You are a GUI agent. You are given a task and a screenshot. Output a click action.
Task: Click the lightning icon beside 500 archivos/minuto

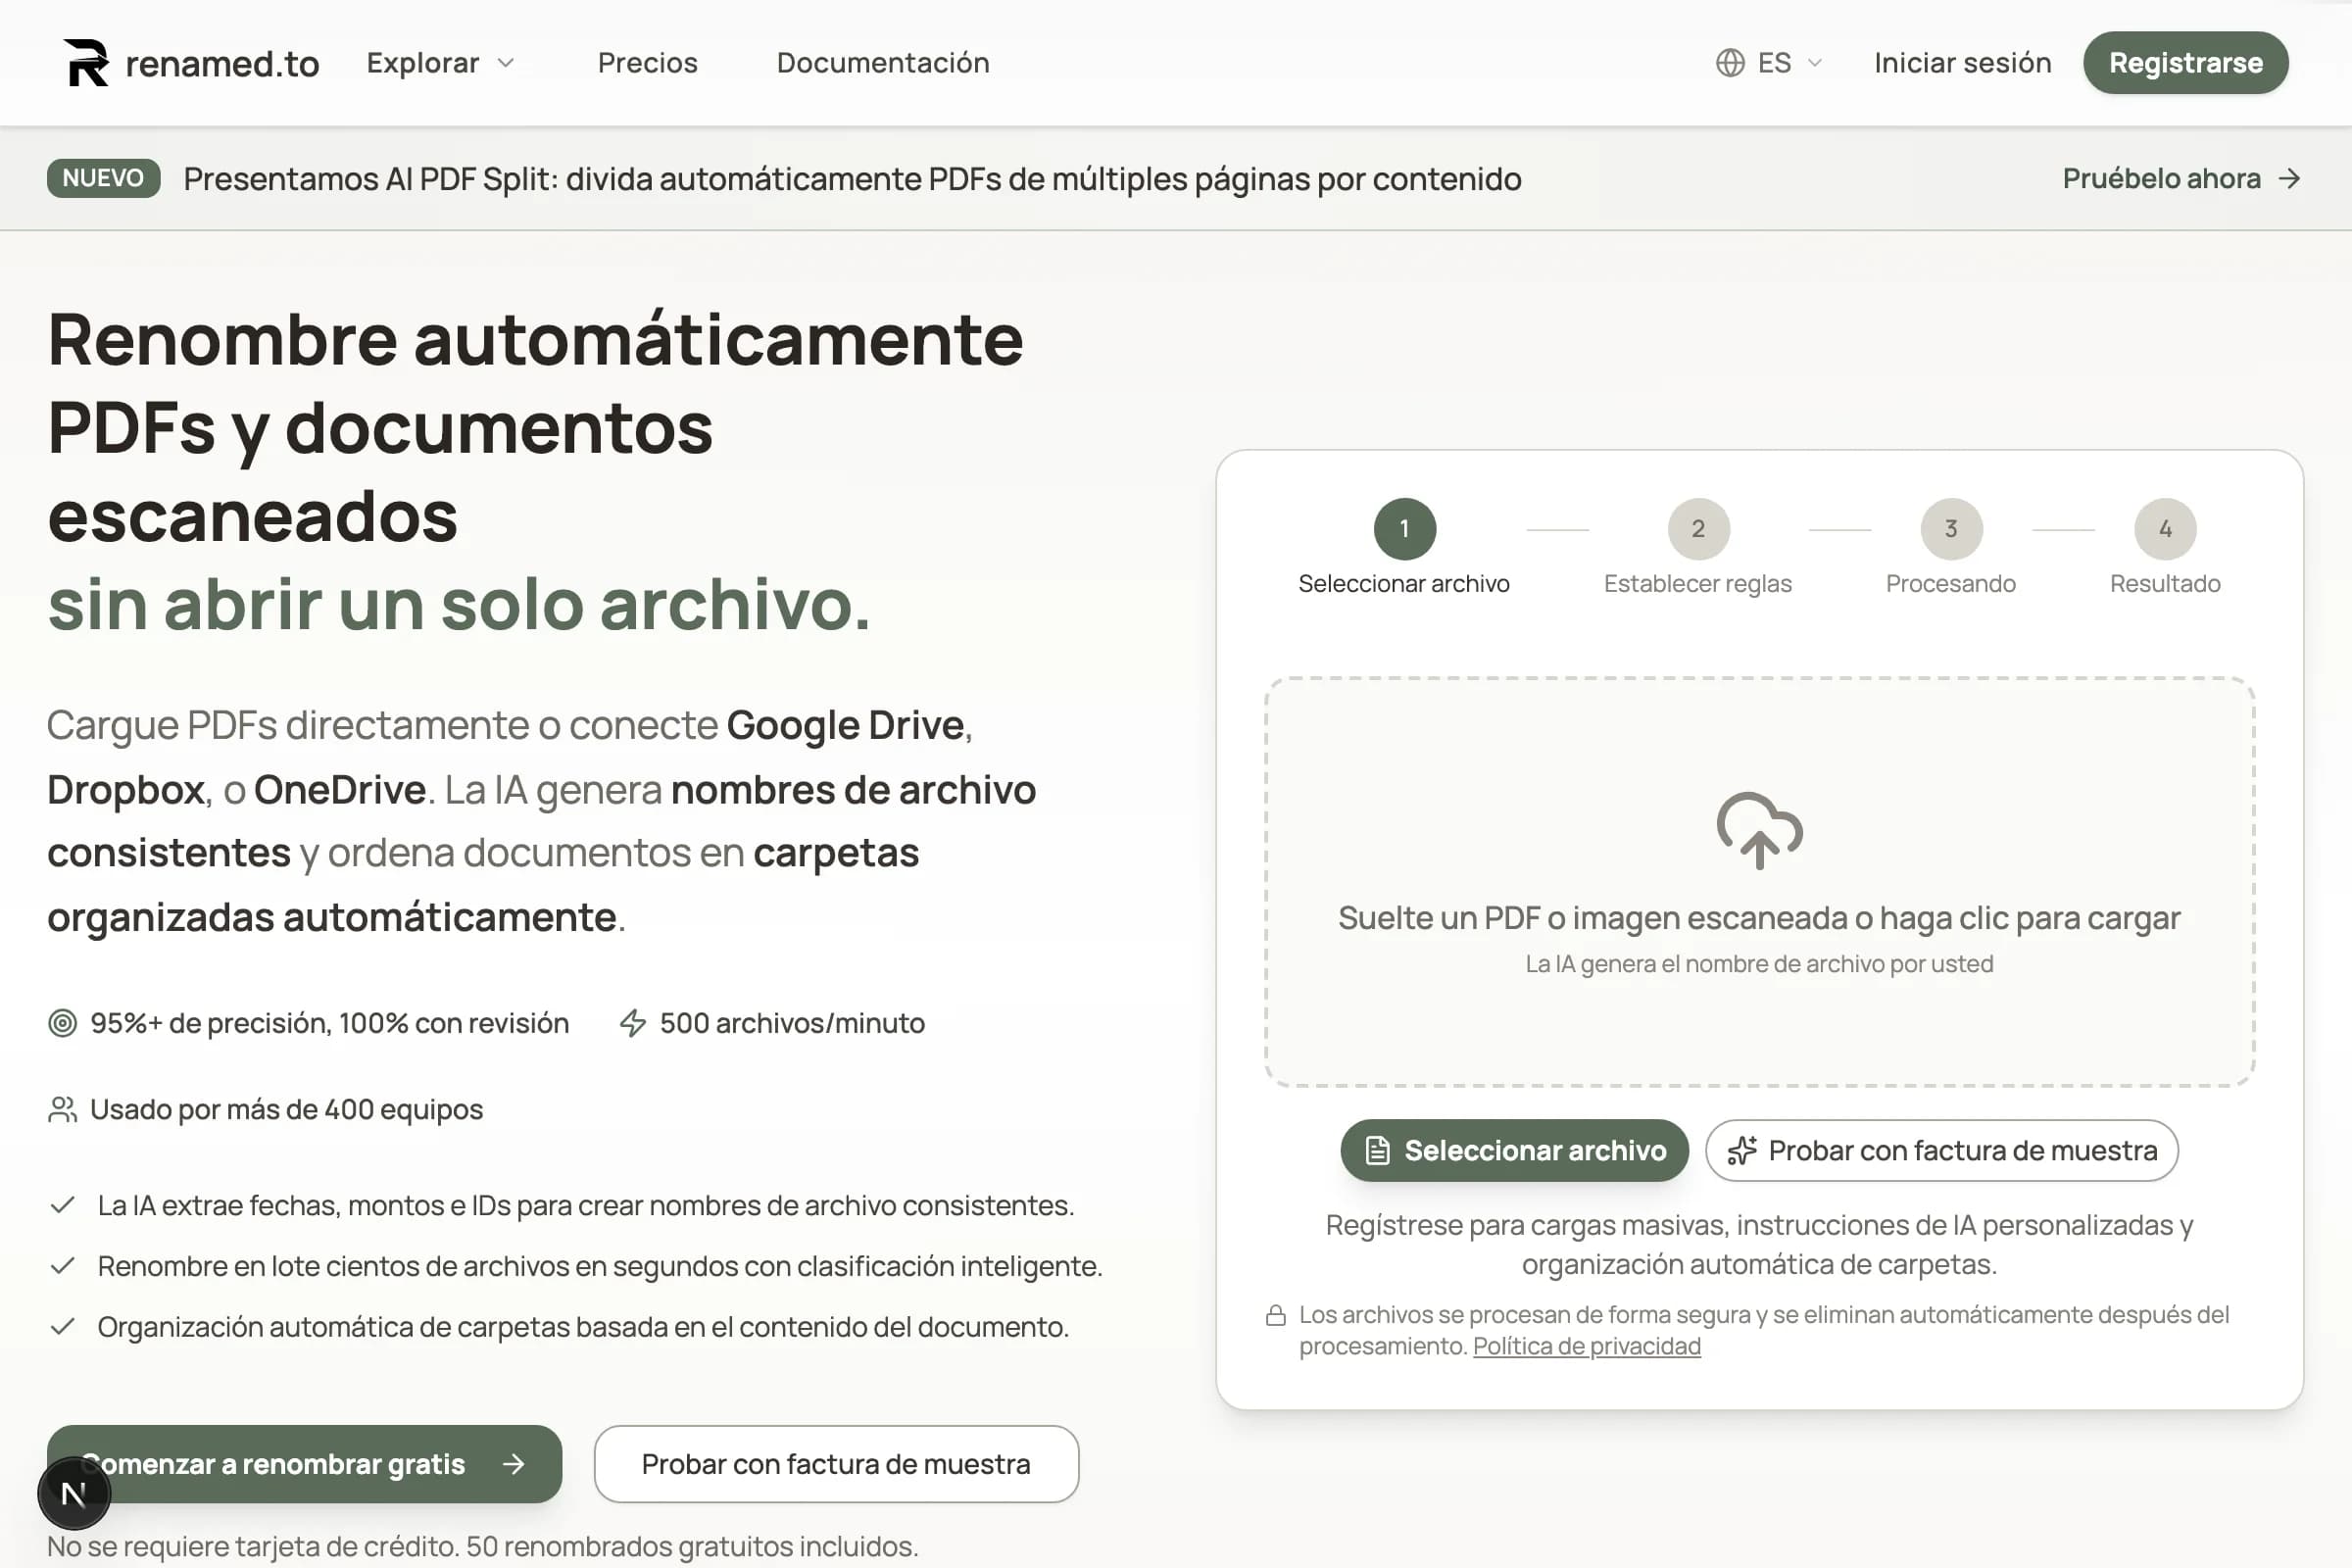point(632,1022)
